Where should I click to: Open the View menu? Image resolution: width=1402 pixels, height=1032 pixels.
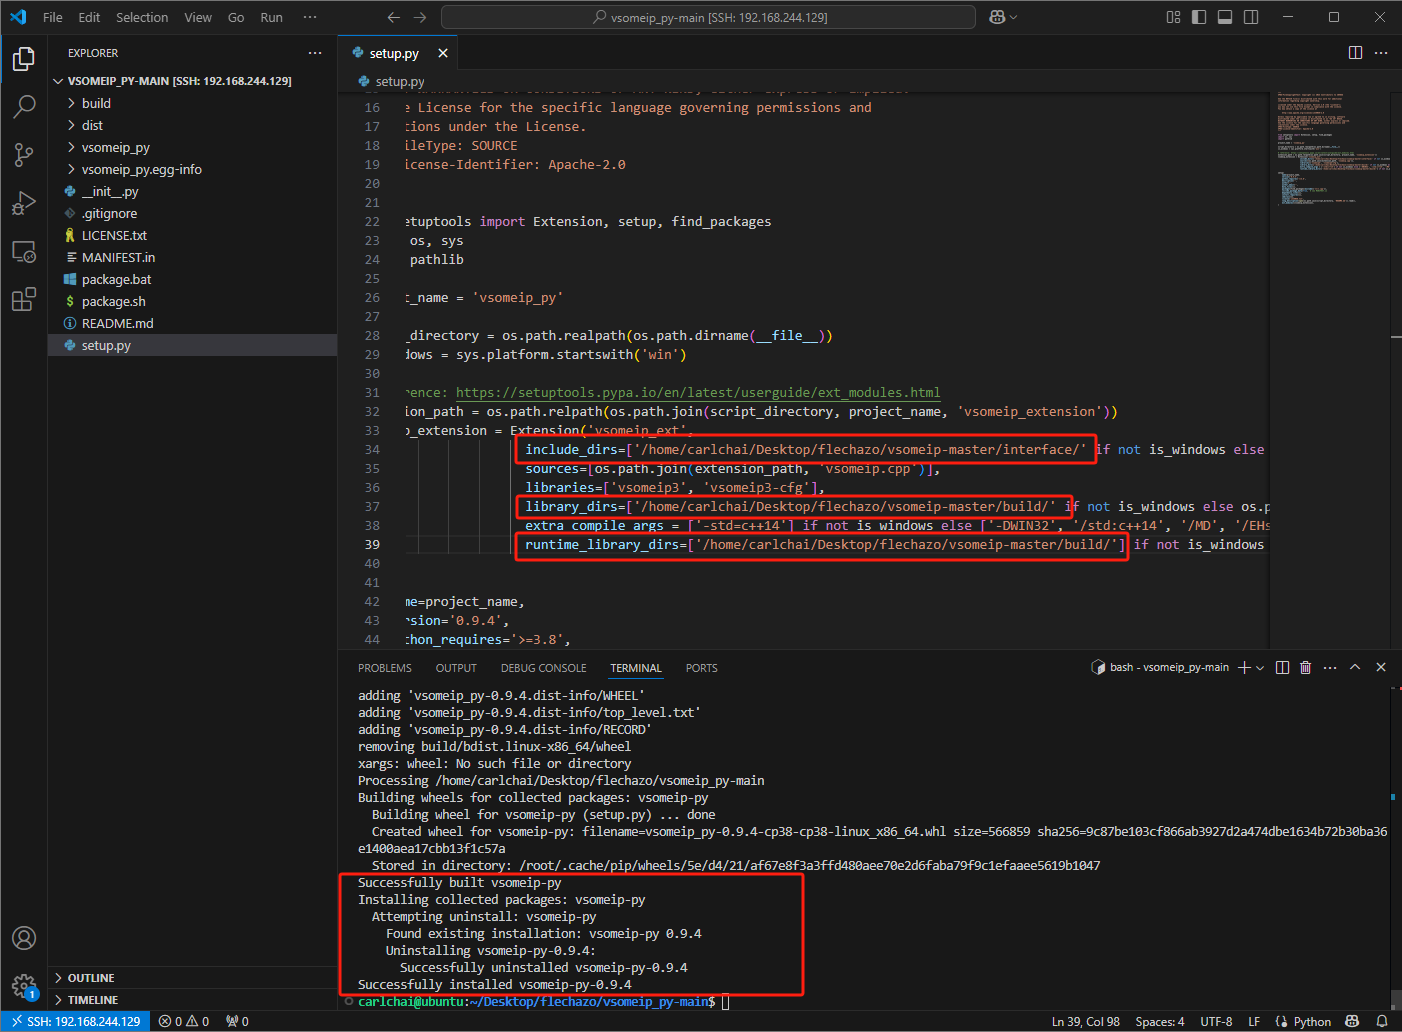198,17
